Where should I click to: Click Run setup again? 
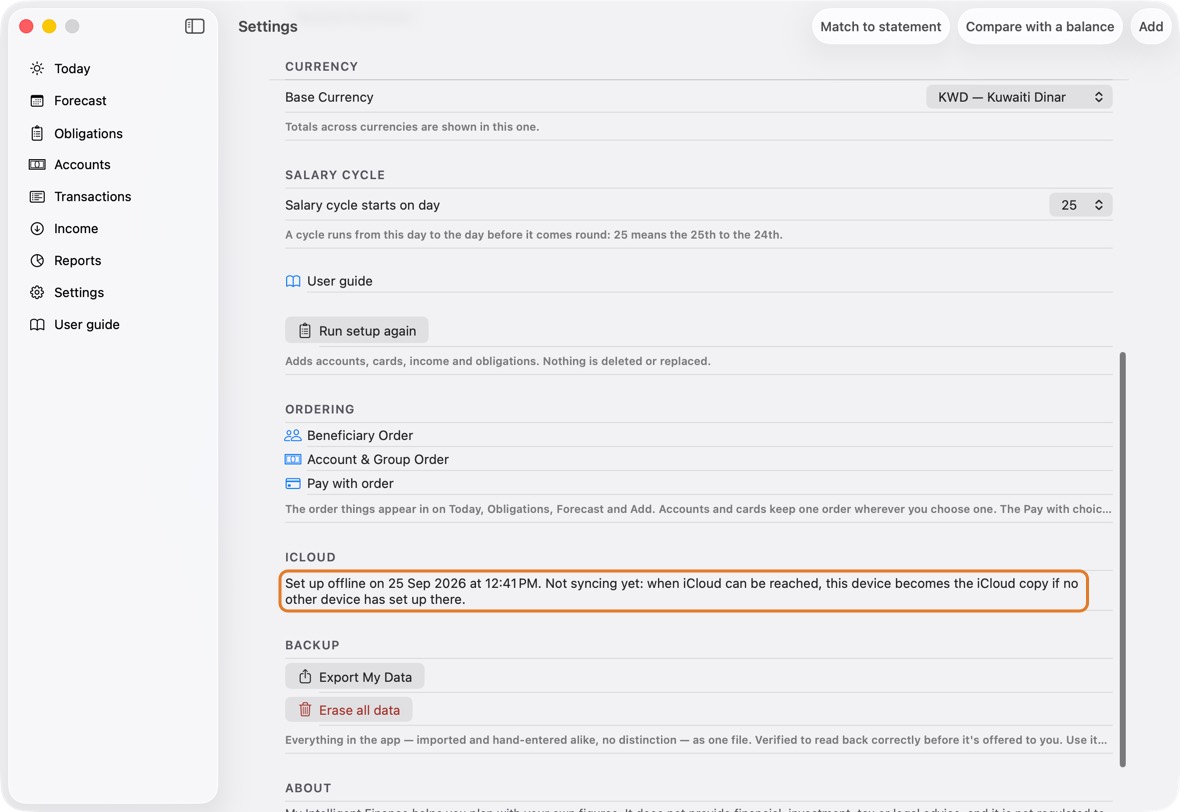click(x=357, y=330)
